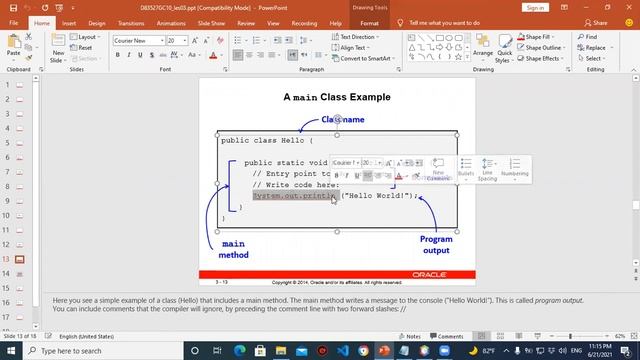This screenshot has width=640, height=360.
Task: Apply text shadow in ribbon
Action: click(151, 55)
